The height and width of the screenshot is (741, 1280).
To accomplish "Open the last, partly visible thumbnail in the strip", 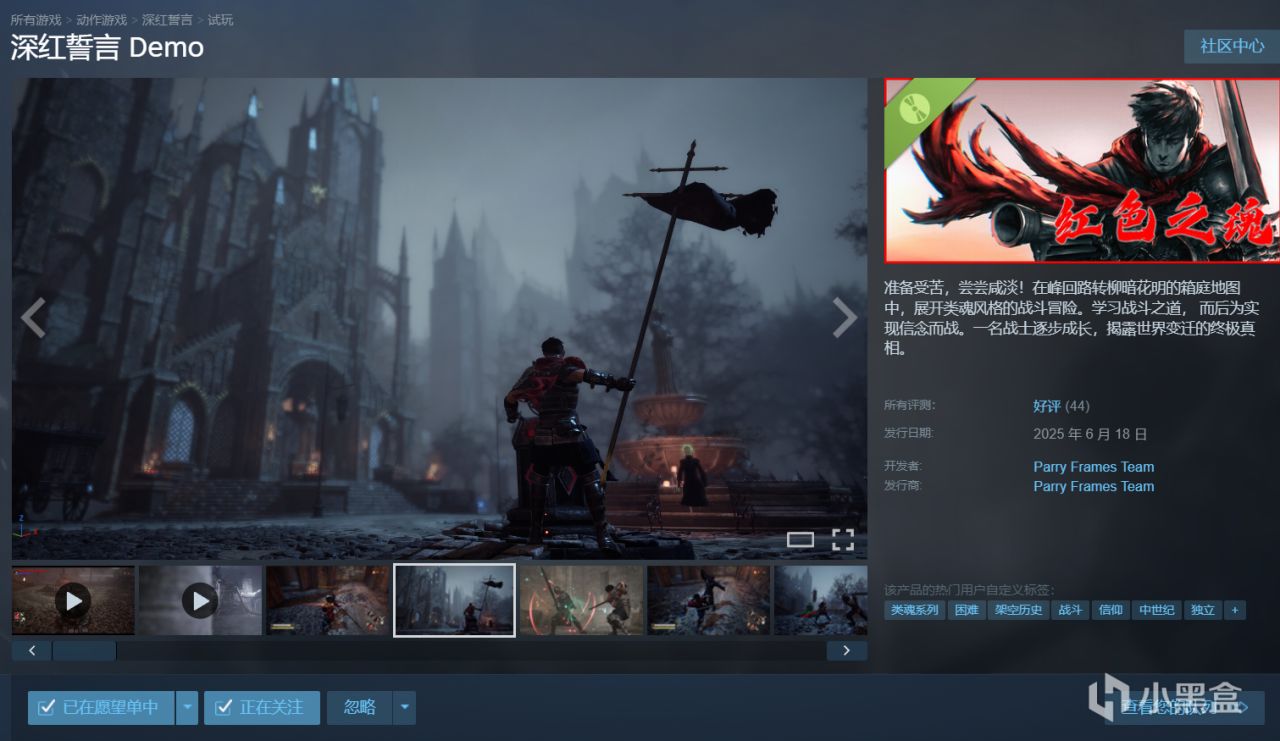I will coord(821,600).
